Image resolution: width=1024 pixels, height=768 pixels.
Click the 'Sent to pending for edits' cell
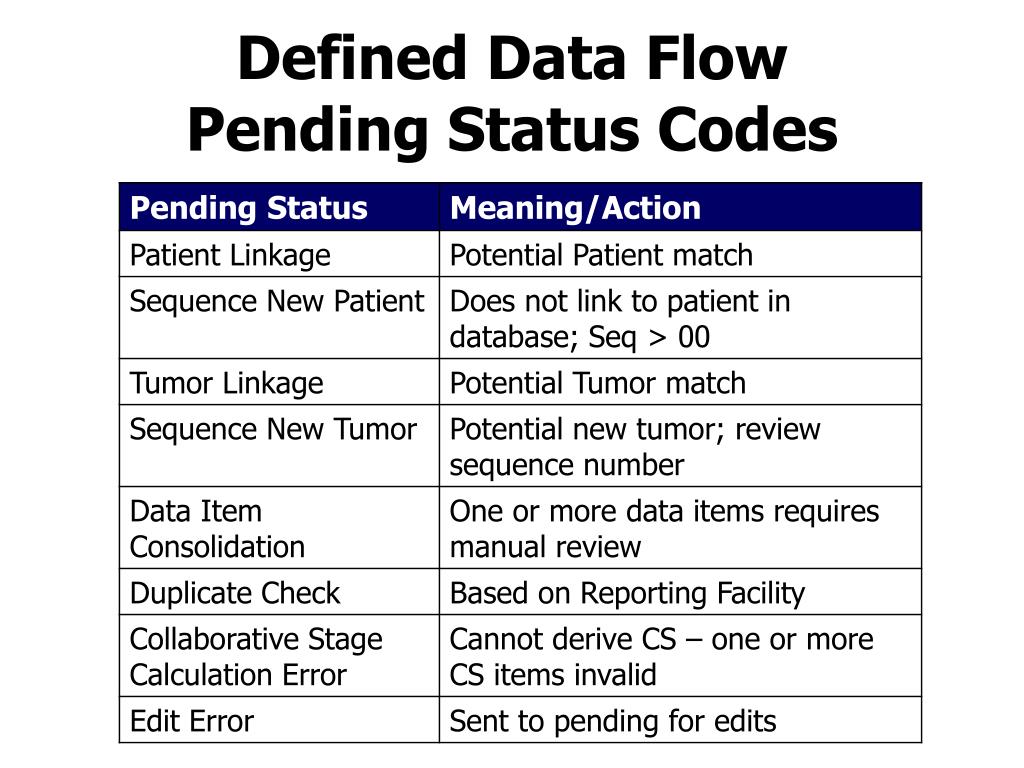(680, 720)
